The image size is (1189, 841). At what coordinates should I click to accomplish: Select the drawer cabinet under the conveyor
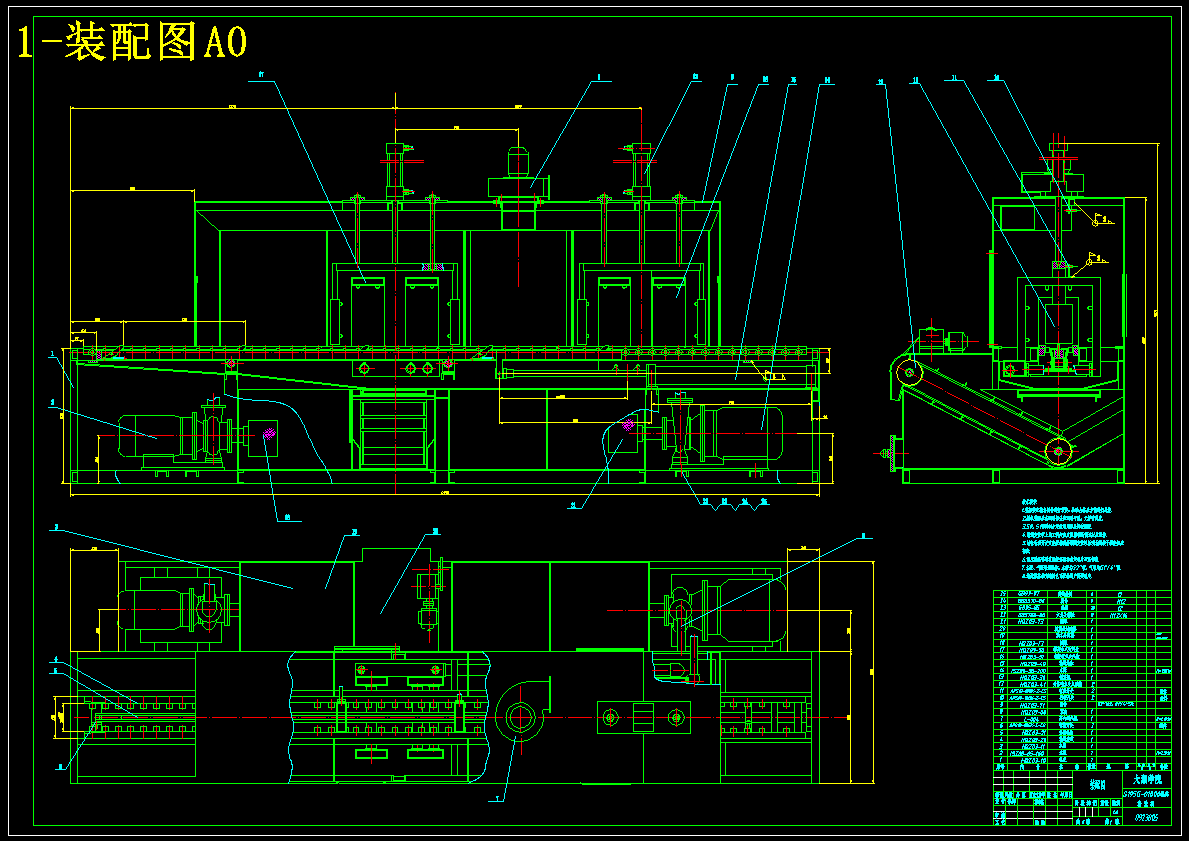(394, 432)
